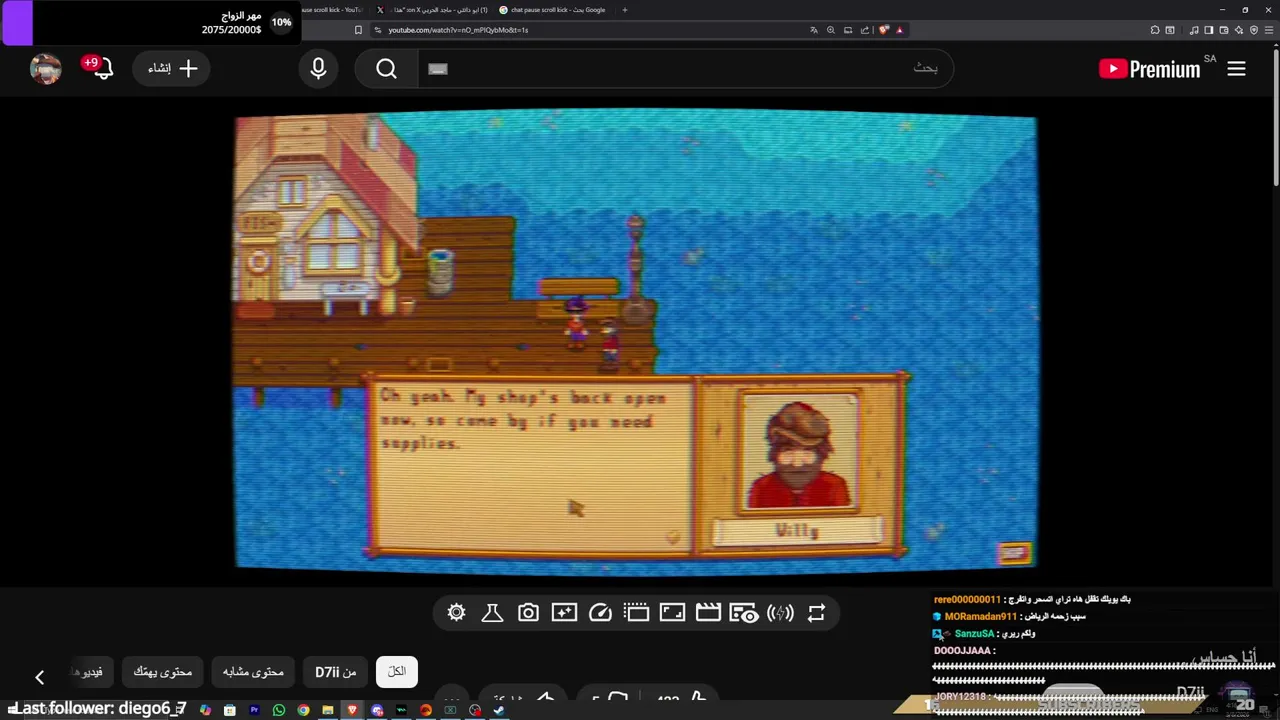The height and width of the screenshot is (720, 1280).
Task: Open Microsoft Store from the taskbar
Action: [230, 710]
